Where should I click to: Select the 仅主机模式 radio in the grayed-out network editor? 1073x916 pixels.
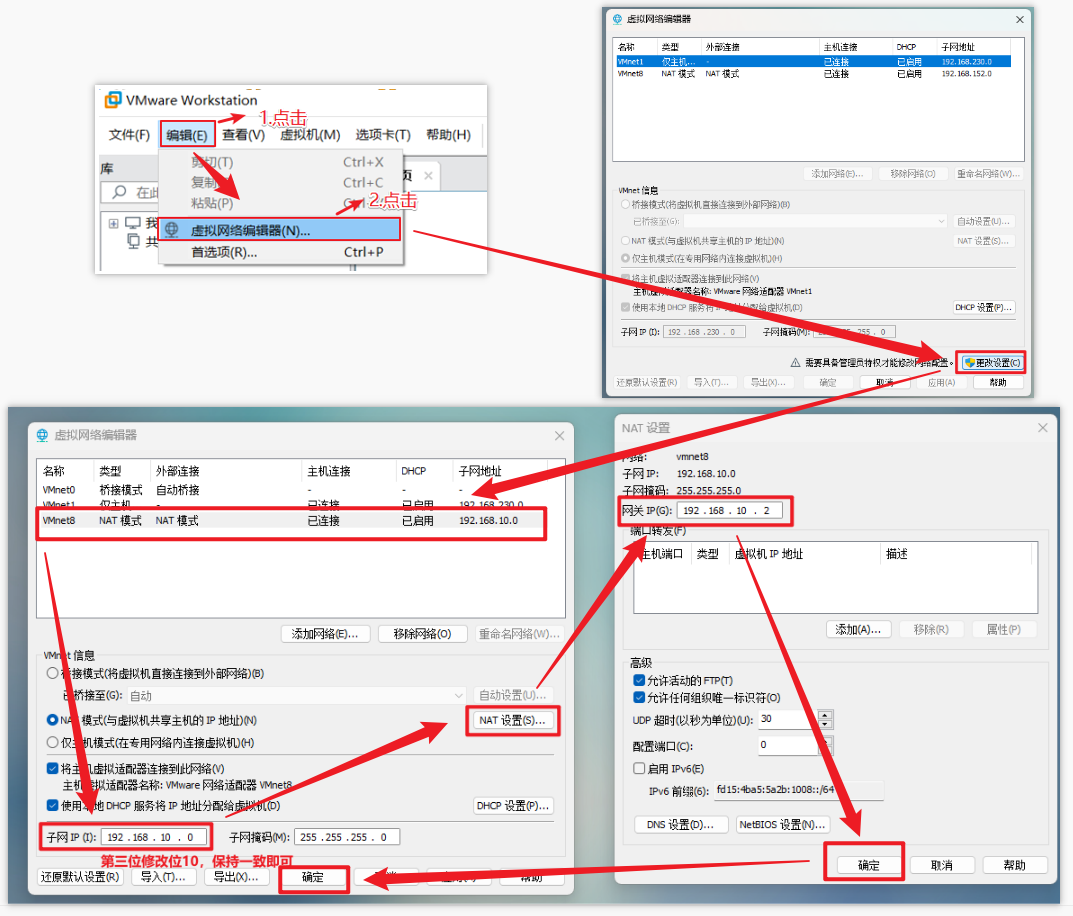click(x=625, y=258)
